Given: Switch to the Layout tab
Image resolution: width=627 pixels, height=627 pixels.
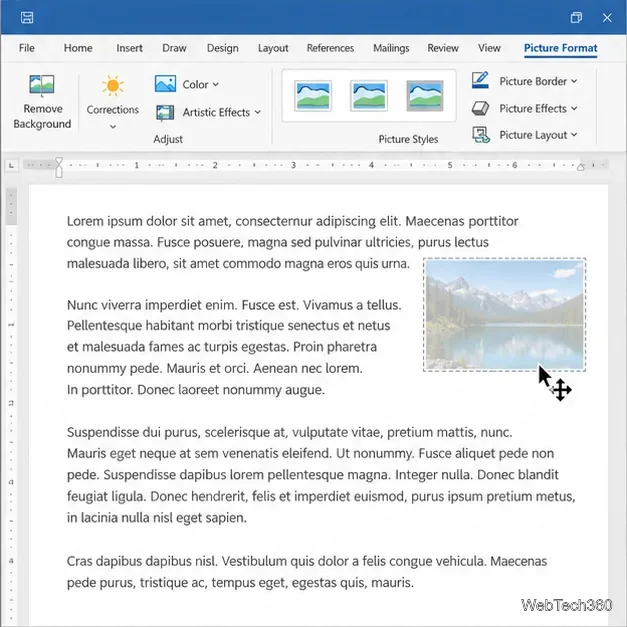Looking at the screenshot, I should 273,48.
